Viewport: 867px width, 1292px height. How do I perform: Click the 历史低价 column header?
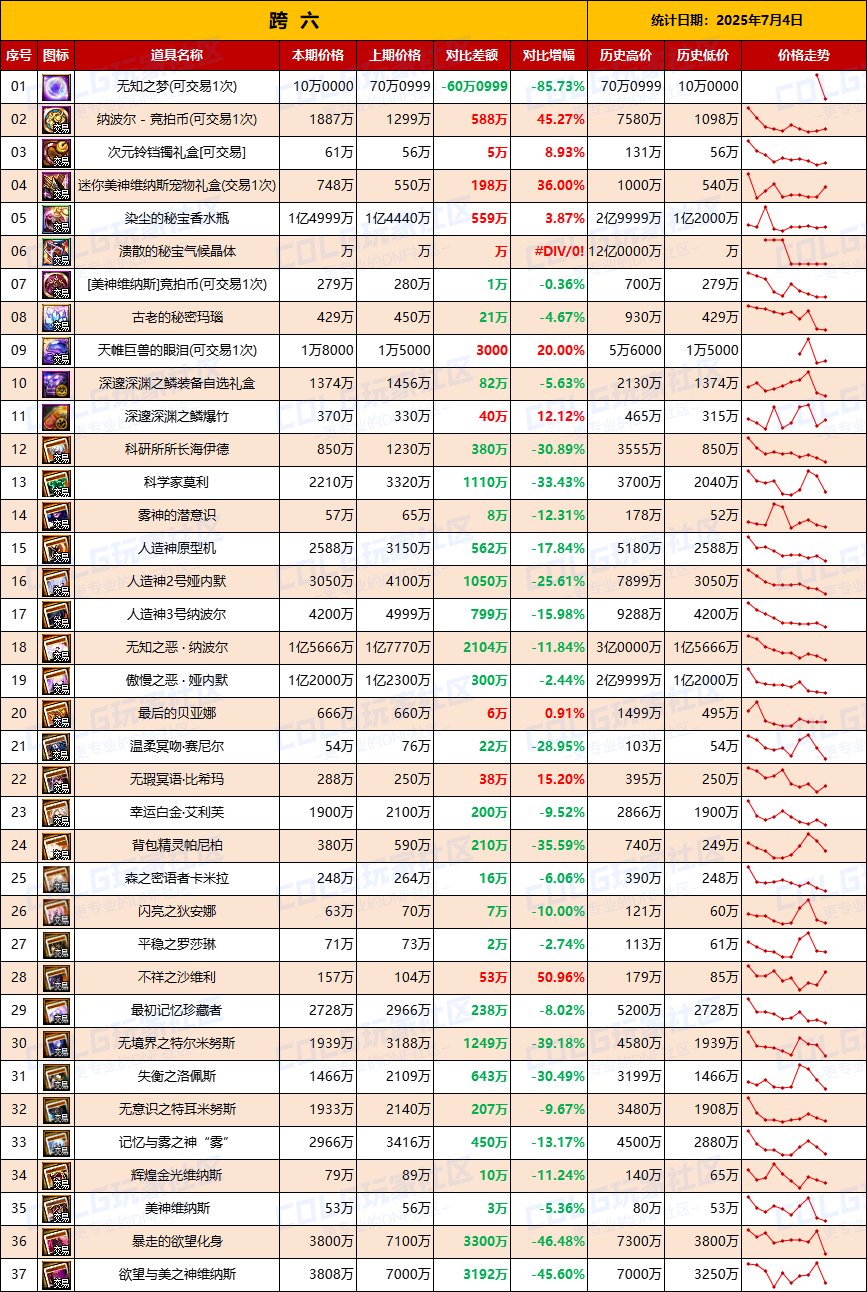(x=703, y=55)
